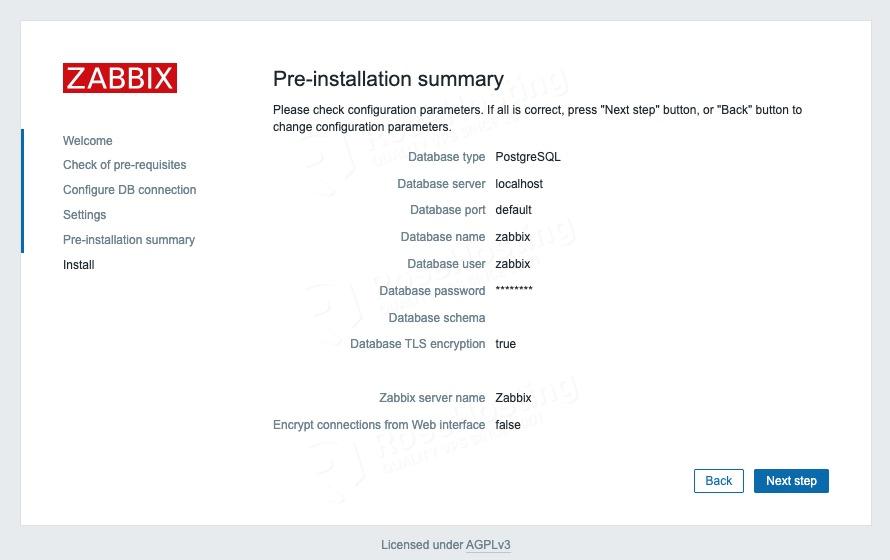Viewport: 890px width, 560px height.
Task: Click the Database user label
Action: [446, 264]
